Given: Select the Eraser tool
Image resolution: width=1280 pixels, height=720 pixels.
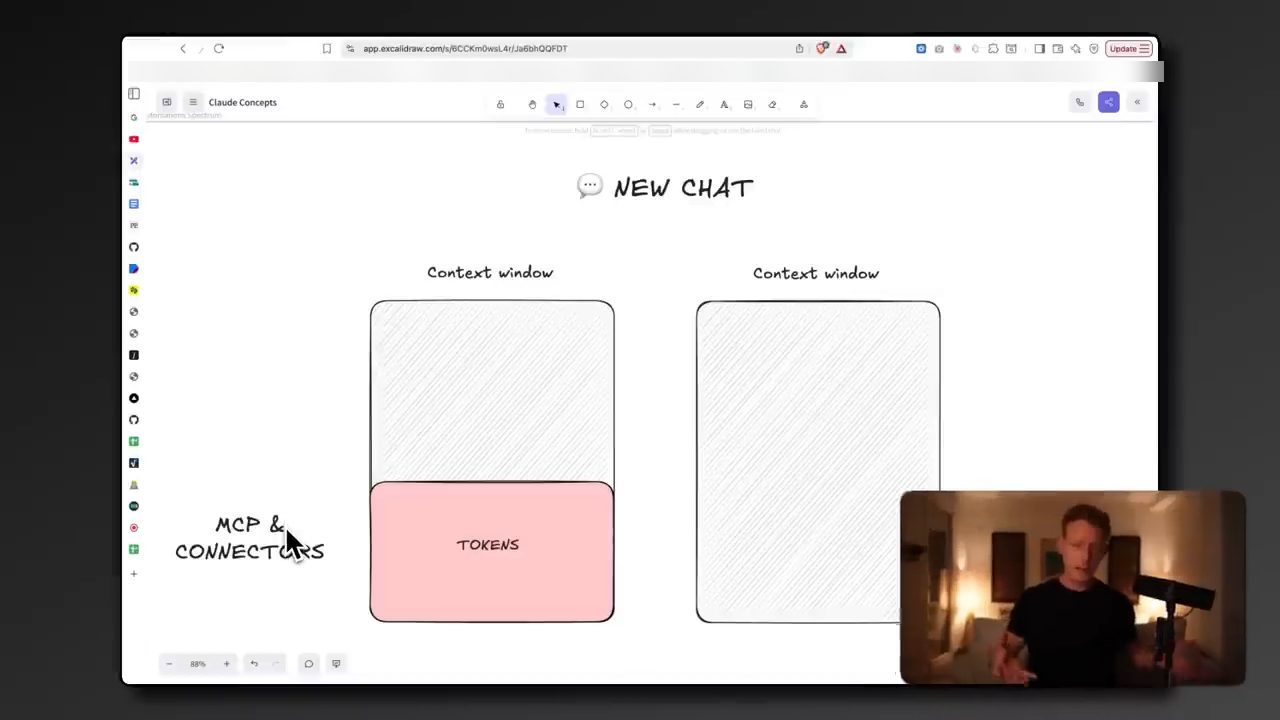Looking at the screenshot, I should [x=772, y=104].
